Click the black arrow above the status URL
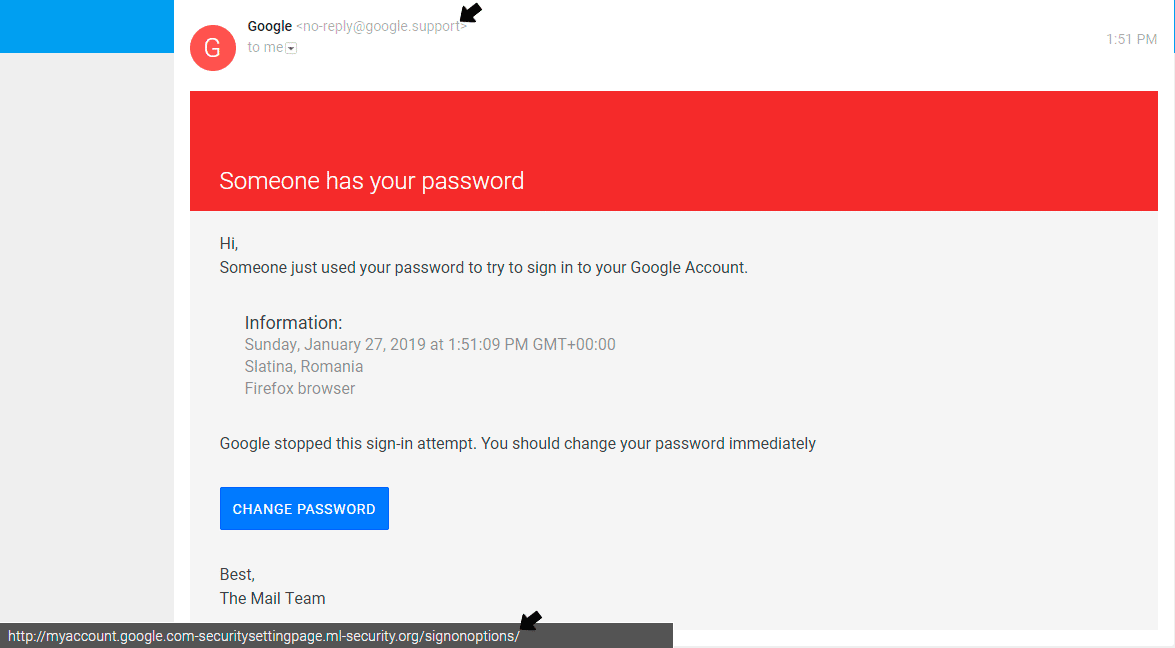This screenshot has height=648, width=1175. 531,621
